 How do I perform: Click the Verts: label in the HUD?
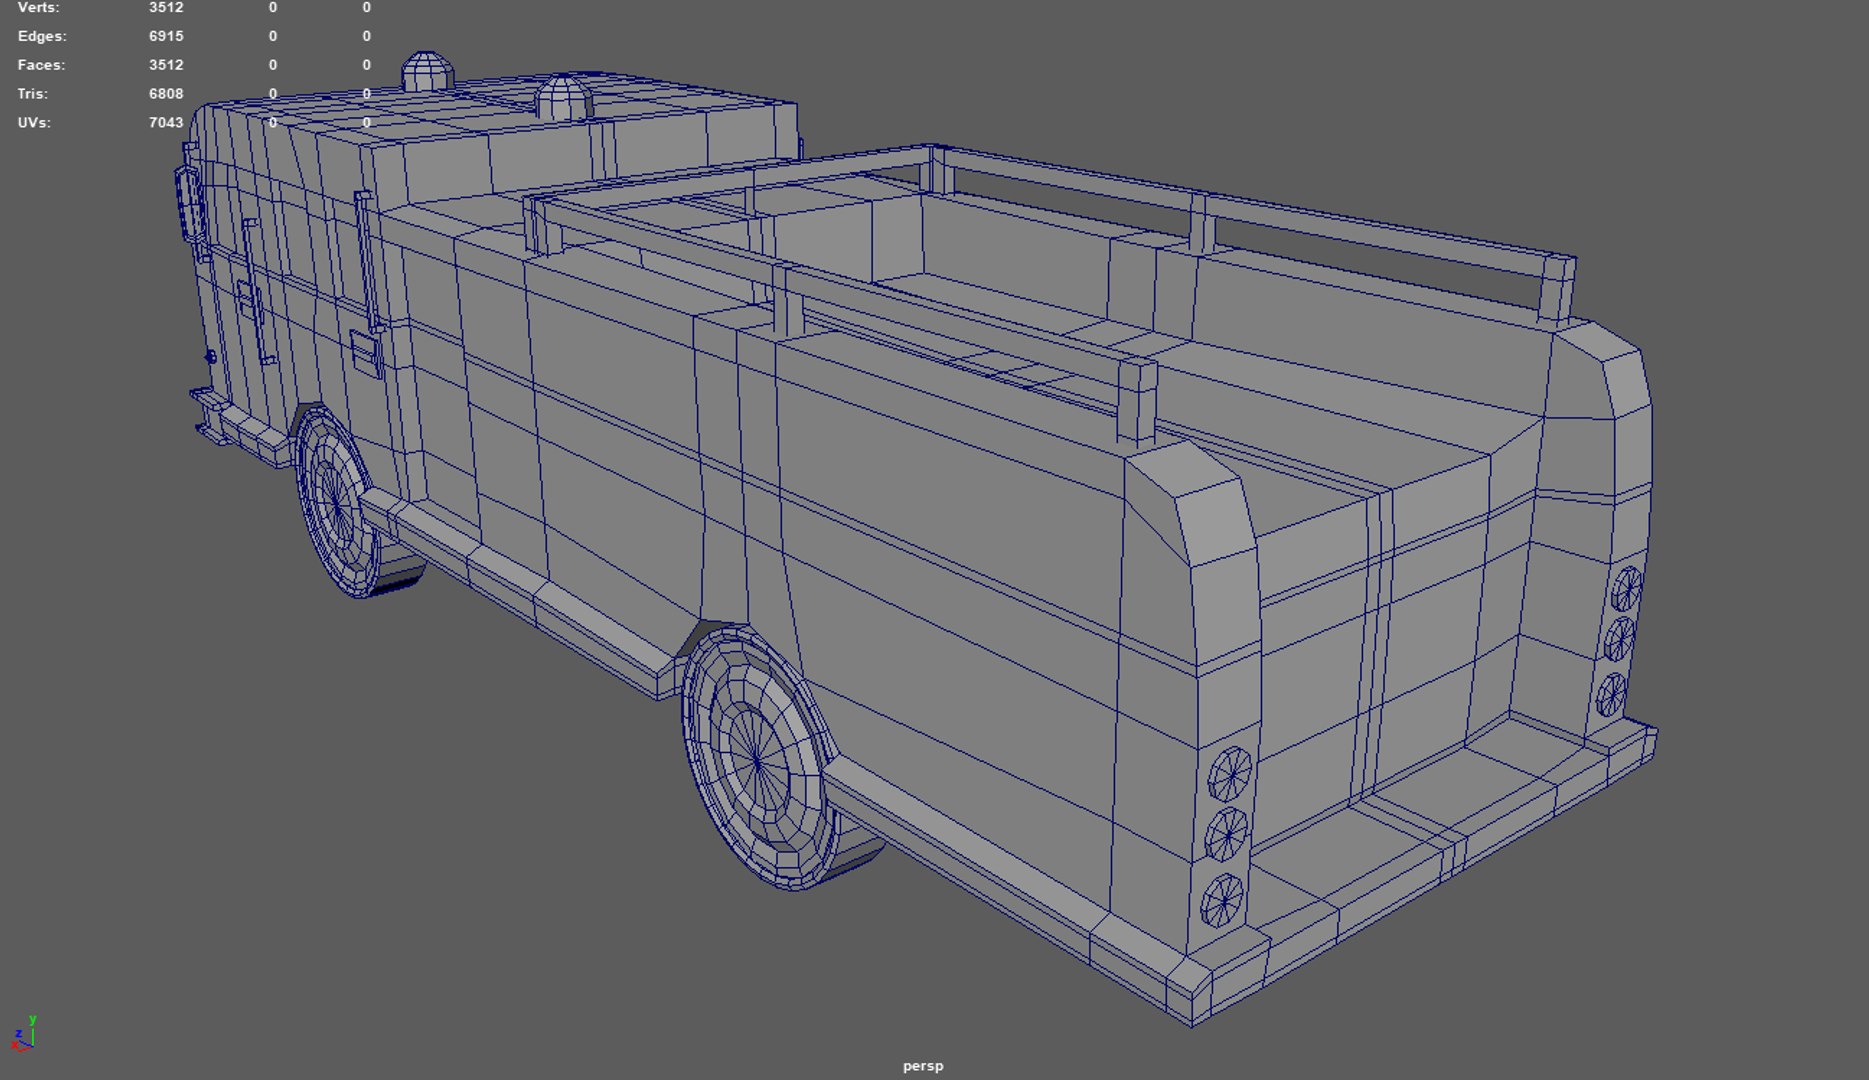click(38, 7)
